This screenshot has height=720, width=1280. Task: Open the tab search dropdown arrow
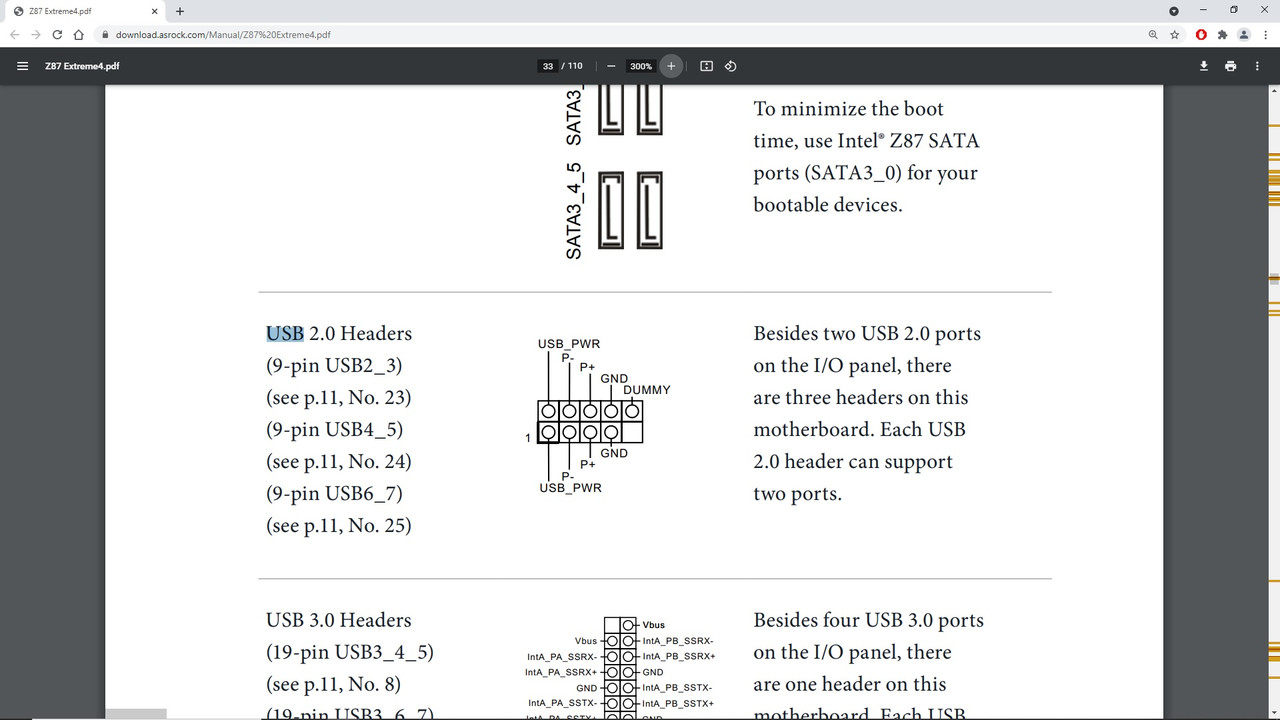click(x=1175, y=10)
